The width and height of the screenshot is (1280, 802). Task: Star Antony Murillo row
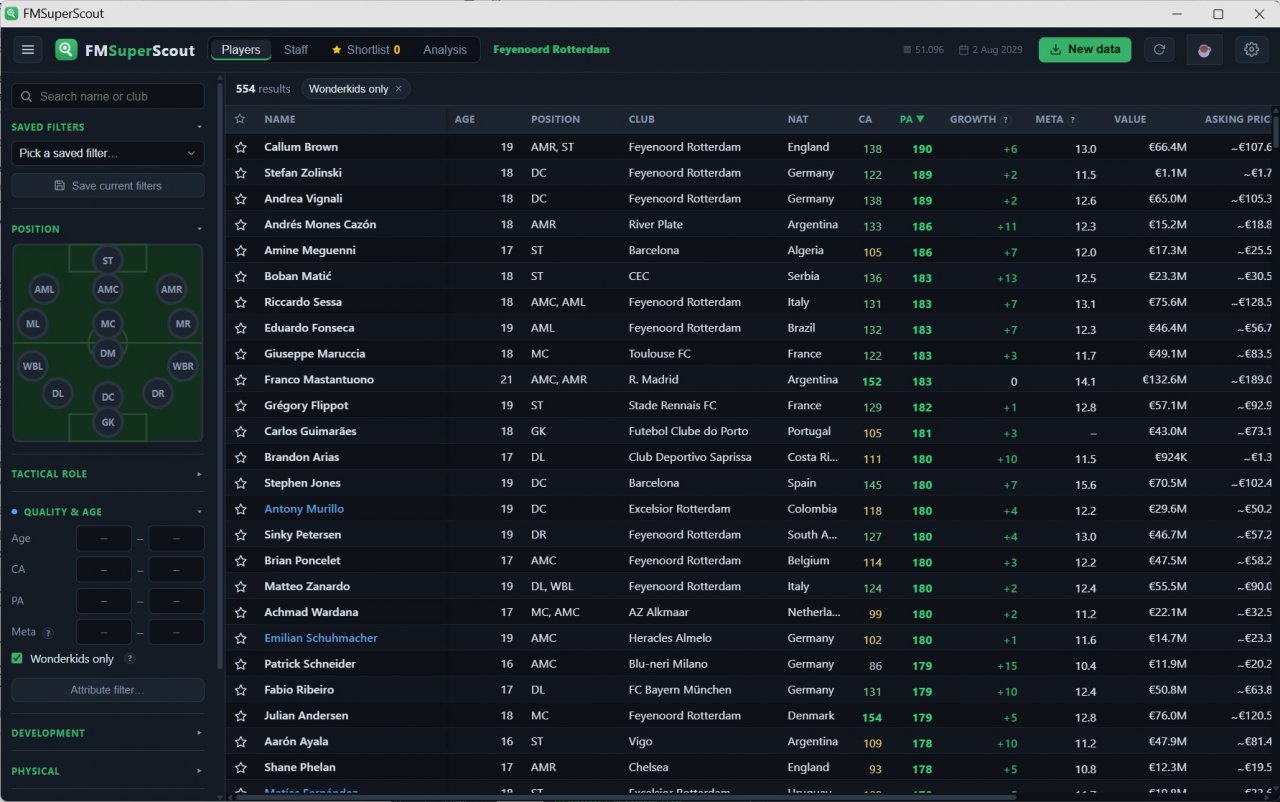[240, 509]
